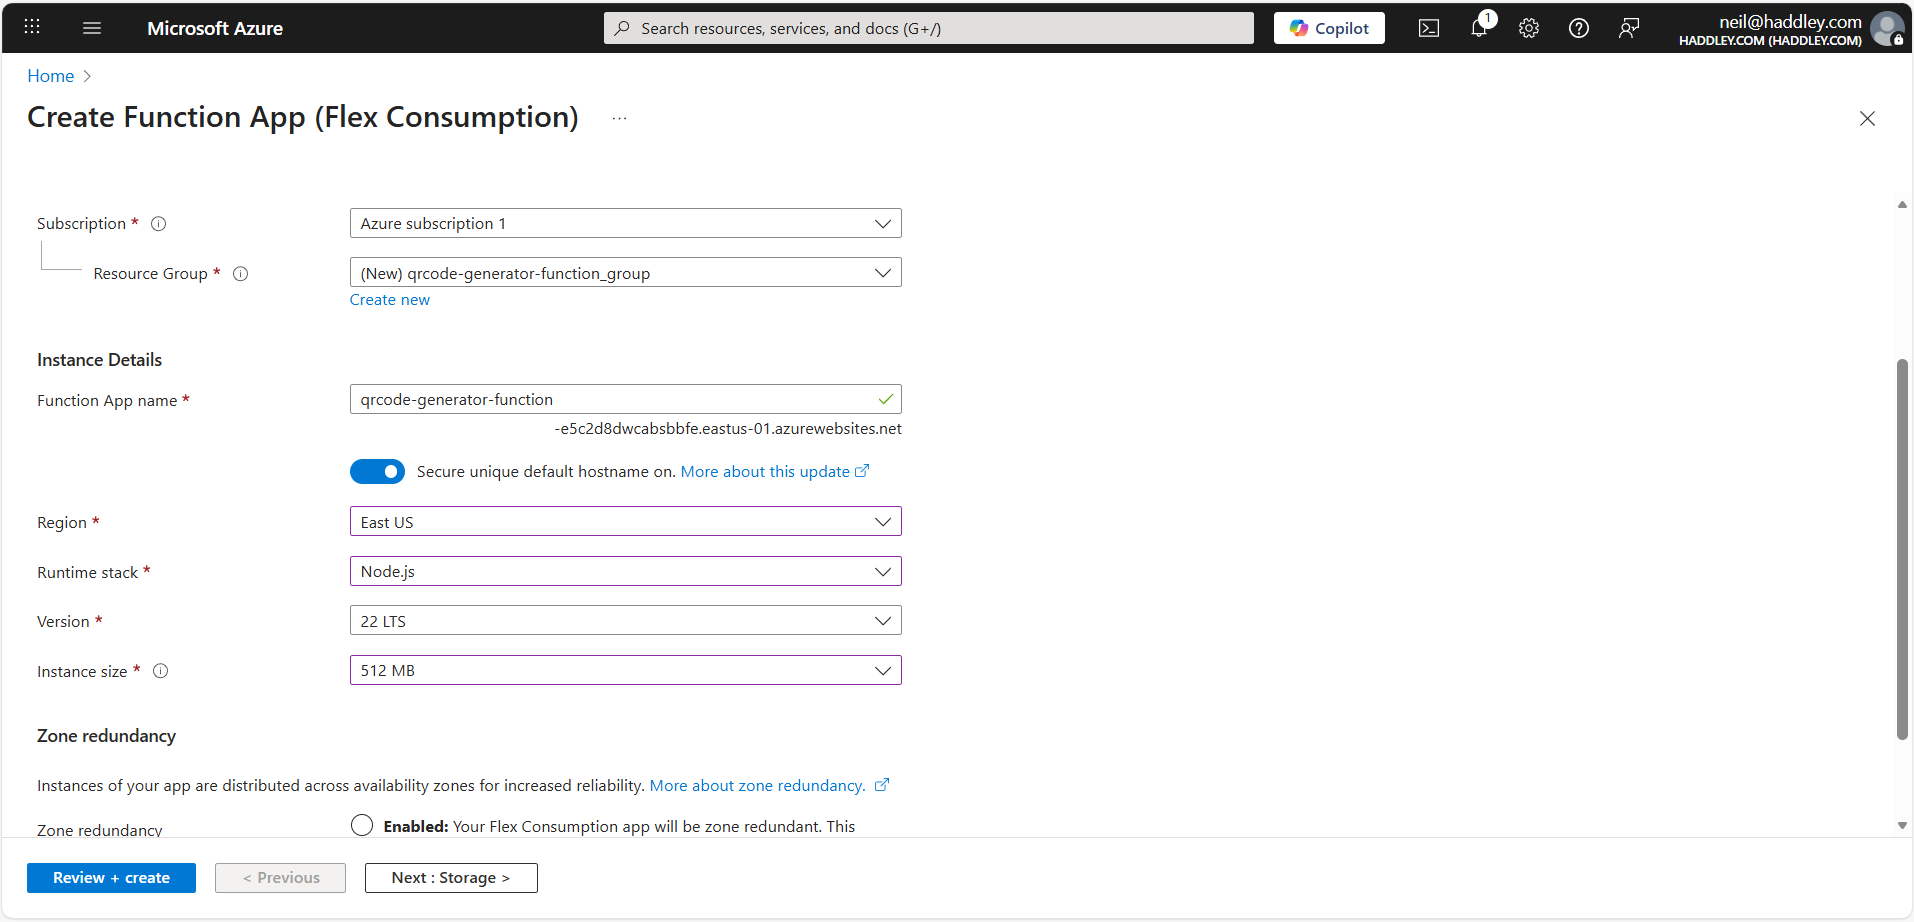
Task: Expand the Region dropdown
Action: click(x=625, y=522)
